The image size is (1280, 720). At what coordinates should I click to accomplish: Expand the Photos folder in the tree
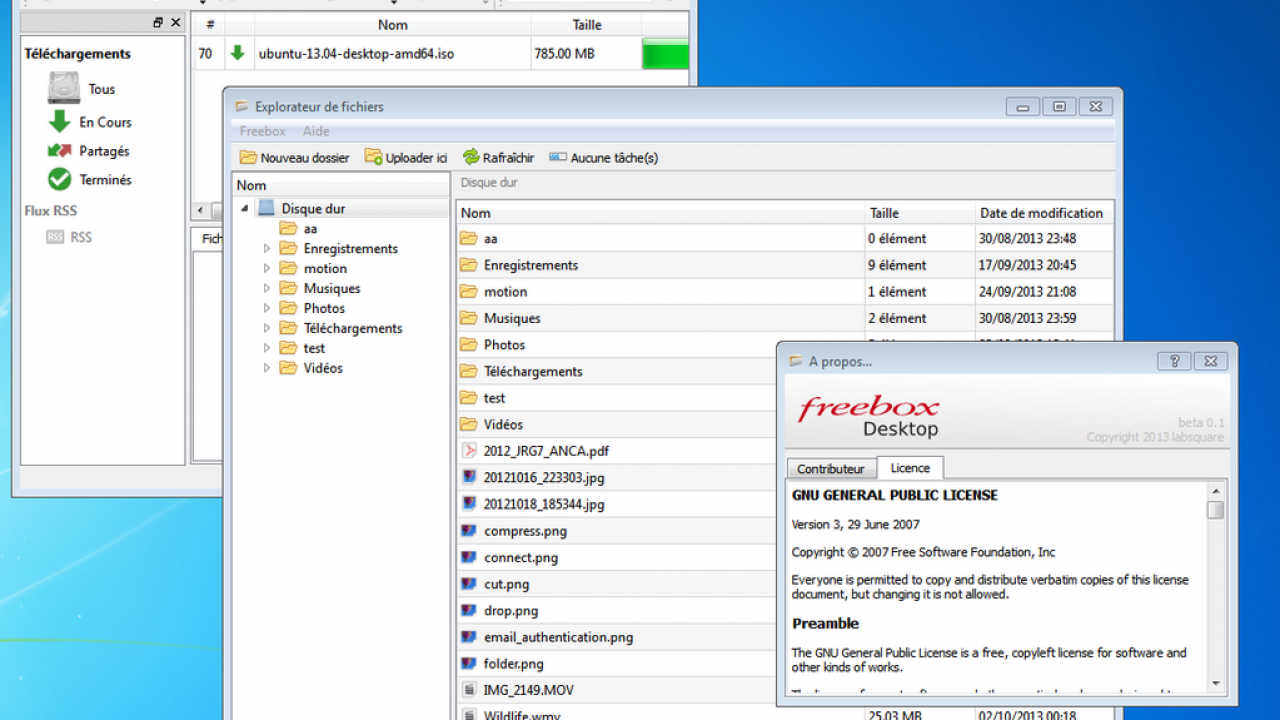click(x=266, y=308)
